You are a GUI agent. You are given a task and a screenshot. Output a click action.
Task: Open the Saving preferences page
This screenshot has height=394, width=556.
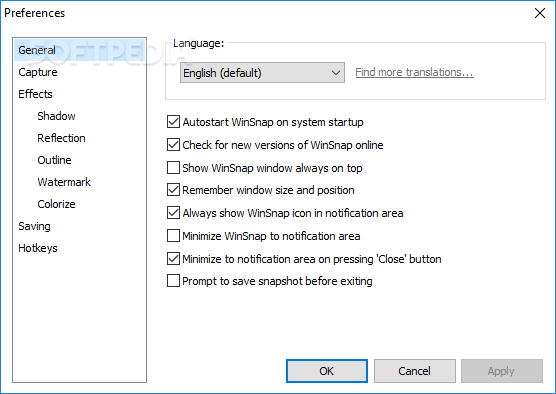coord(34,226)
